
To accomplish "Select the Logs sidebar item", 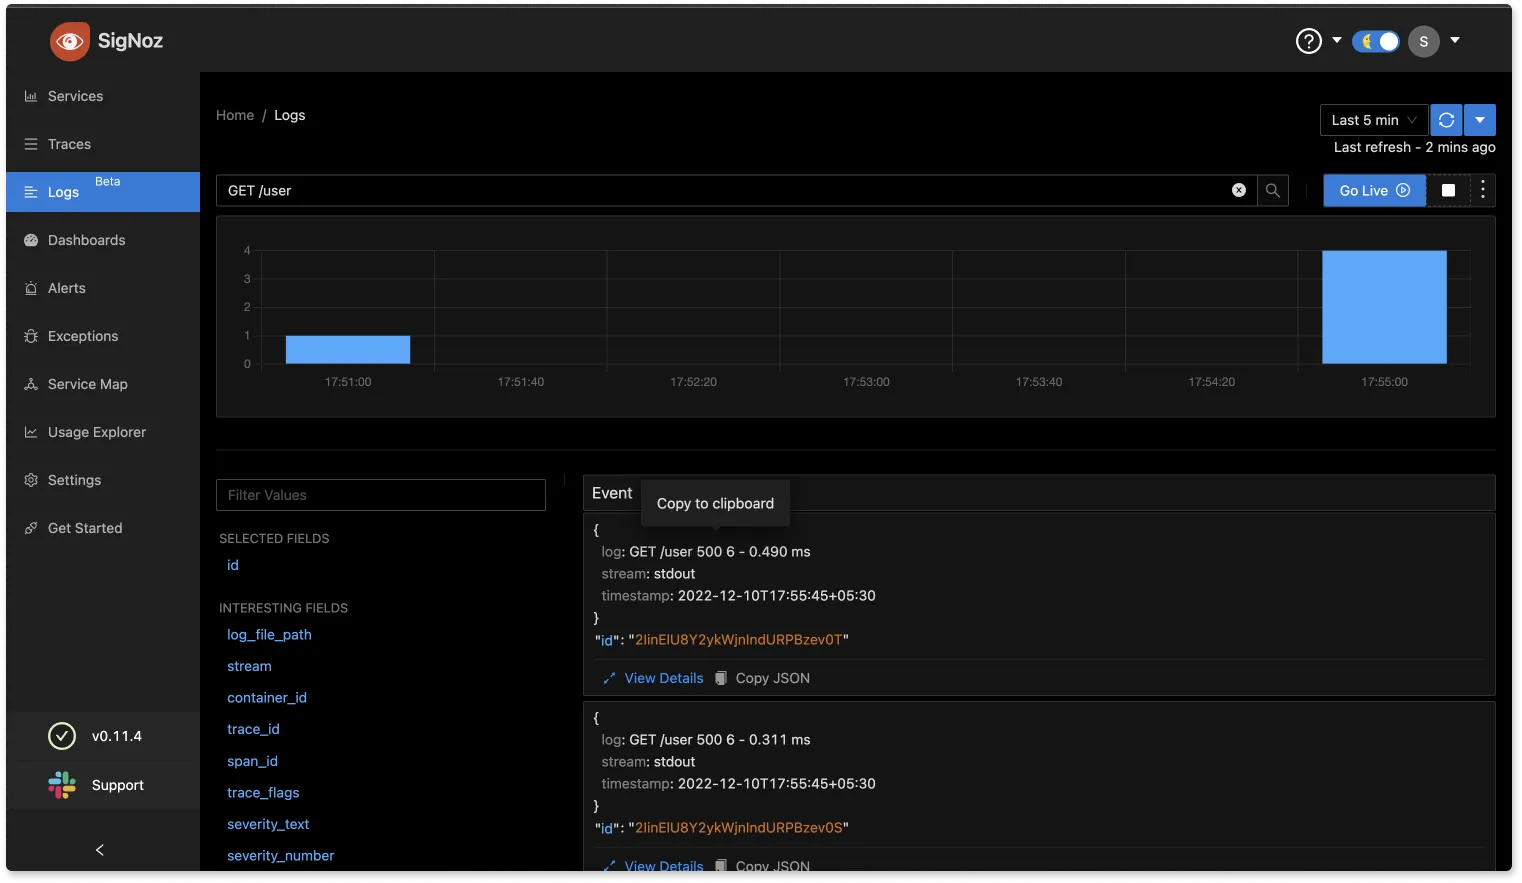I will 103,192.
